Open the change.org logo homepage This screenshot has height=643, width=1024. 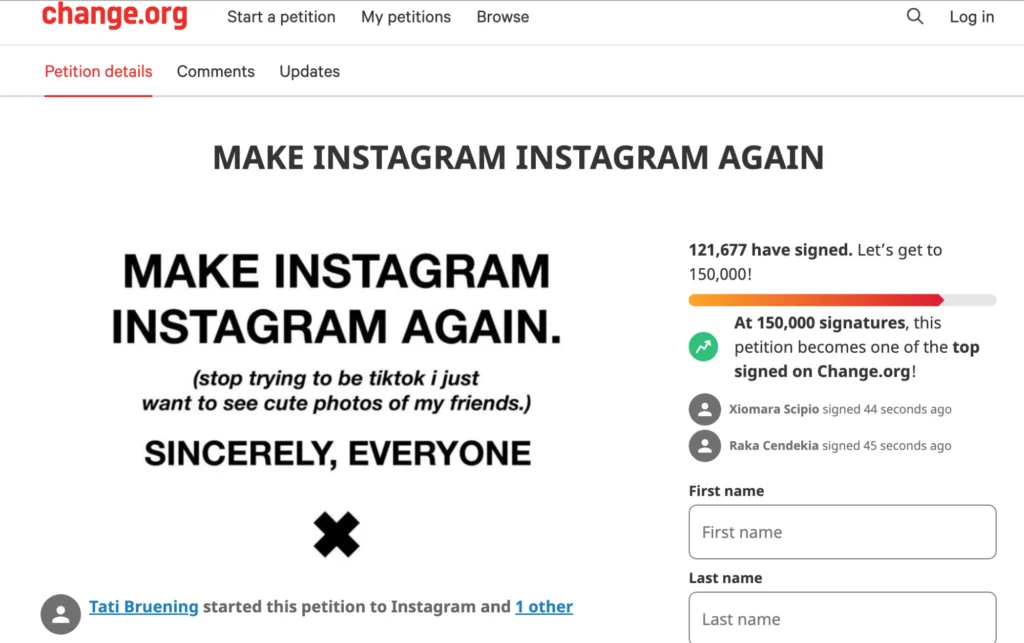(x=115, y=15)
